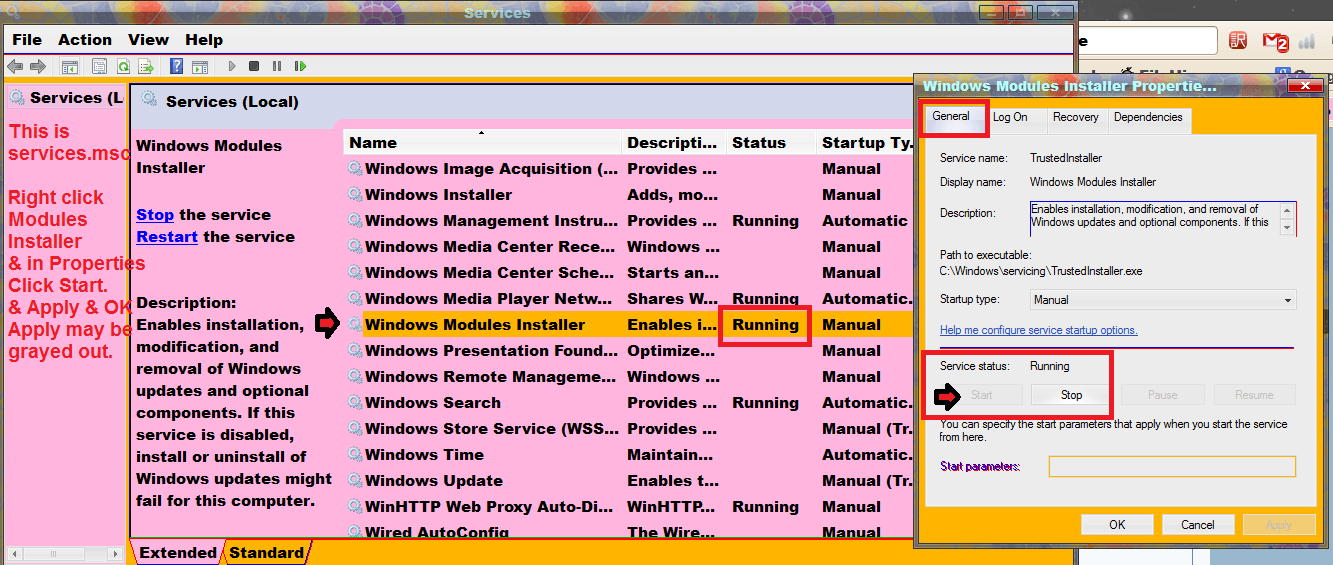Click the gray signal bars browser icon
1333x565 pixels.
(1307, 42)
